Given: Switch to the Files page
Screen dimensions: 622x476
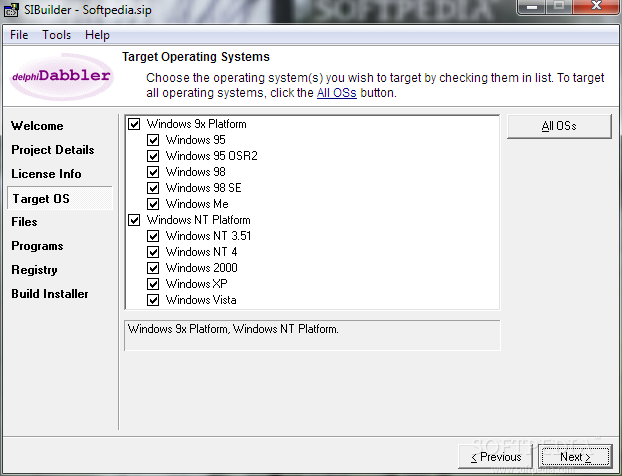Looking at the screenshot, I should point(24,222).
